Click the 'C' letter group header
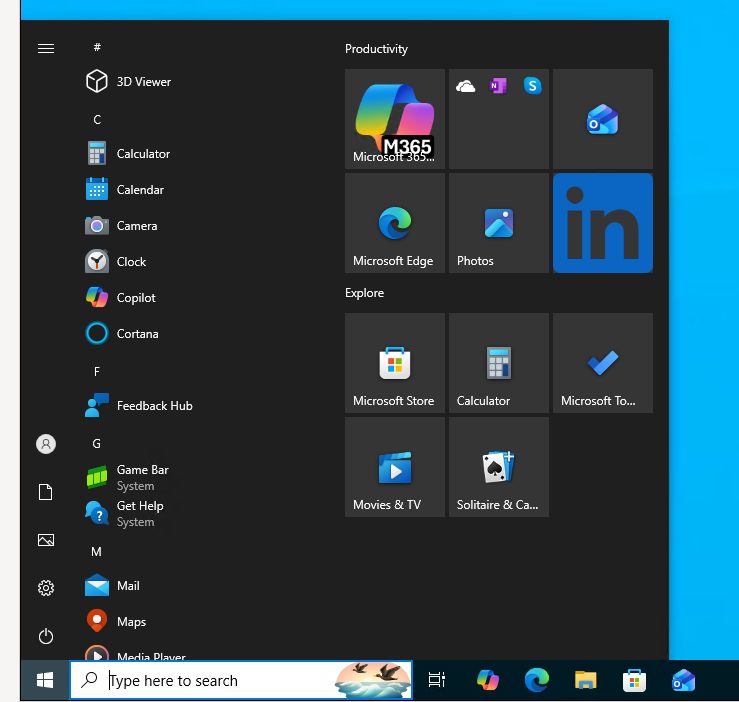Image resolution: width=739 pixels, height=702 pixels. 97,120
